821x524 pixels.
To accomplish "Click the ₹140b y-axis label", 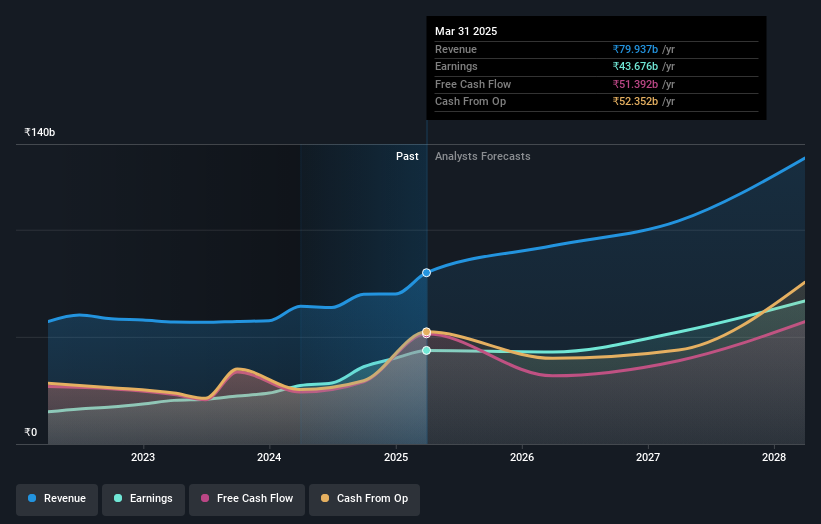I will coord(40,132).
